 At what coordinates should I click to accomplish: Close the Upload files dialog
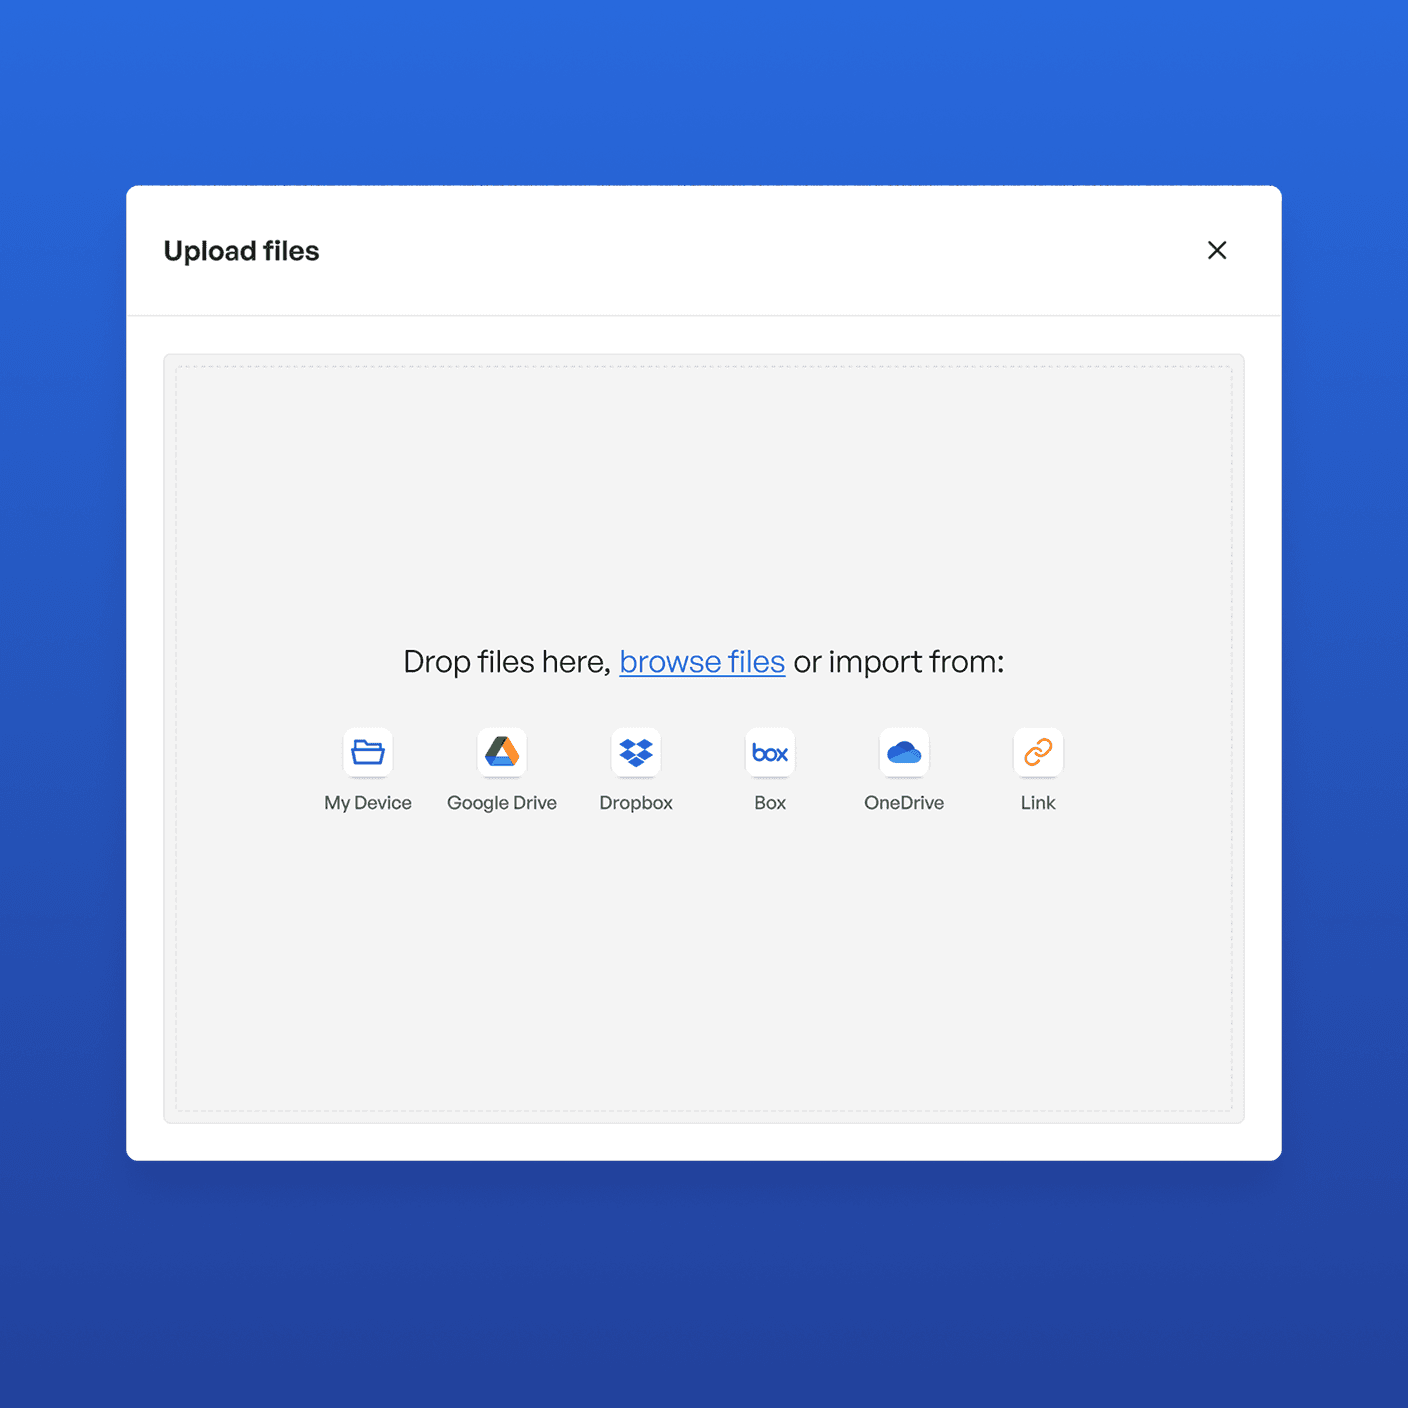point(1217,250)
